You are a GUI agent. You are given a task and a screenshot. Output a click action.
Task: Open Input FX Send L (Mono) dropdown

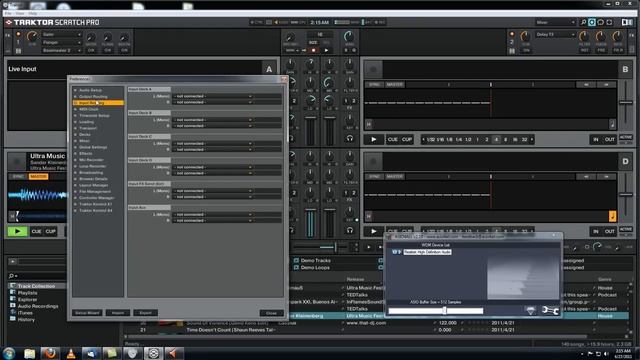coord(227,191)
